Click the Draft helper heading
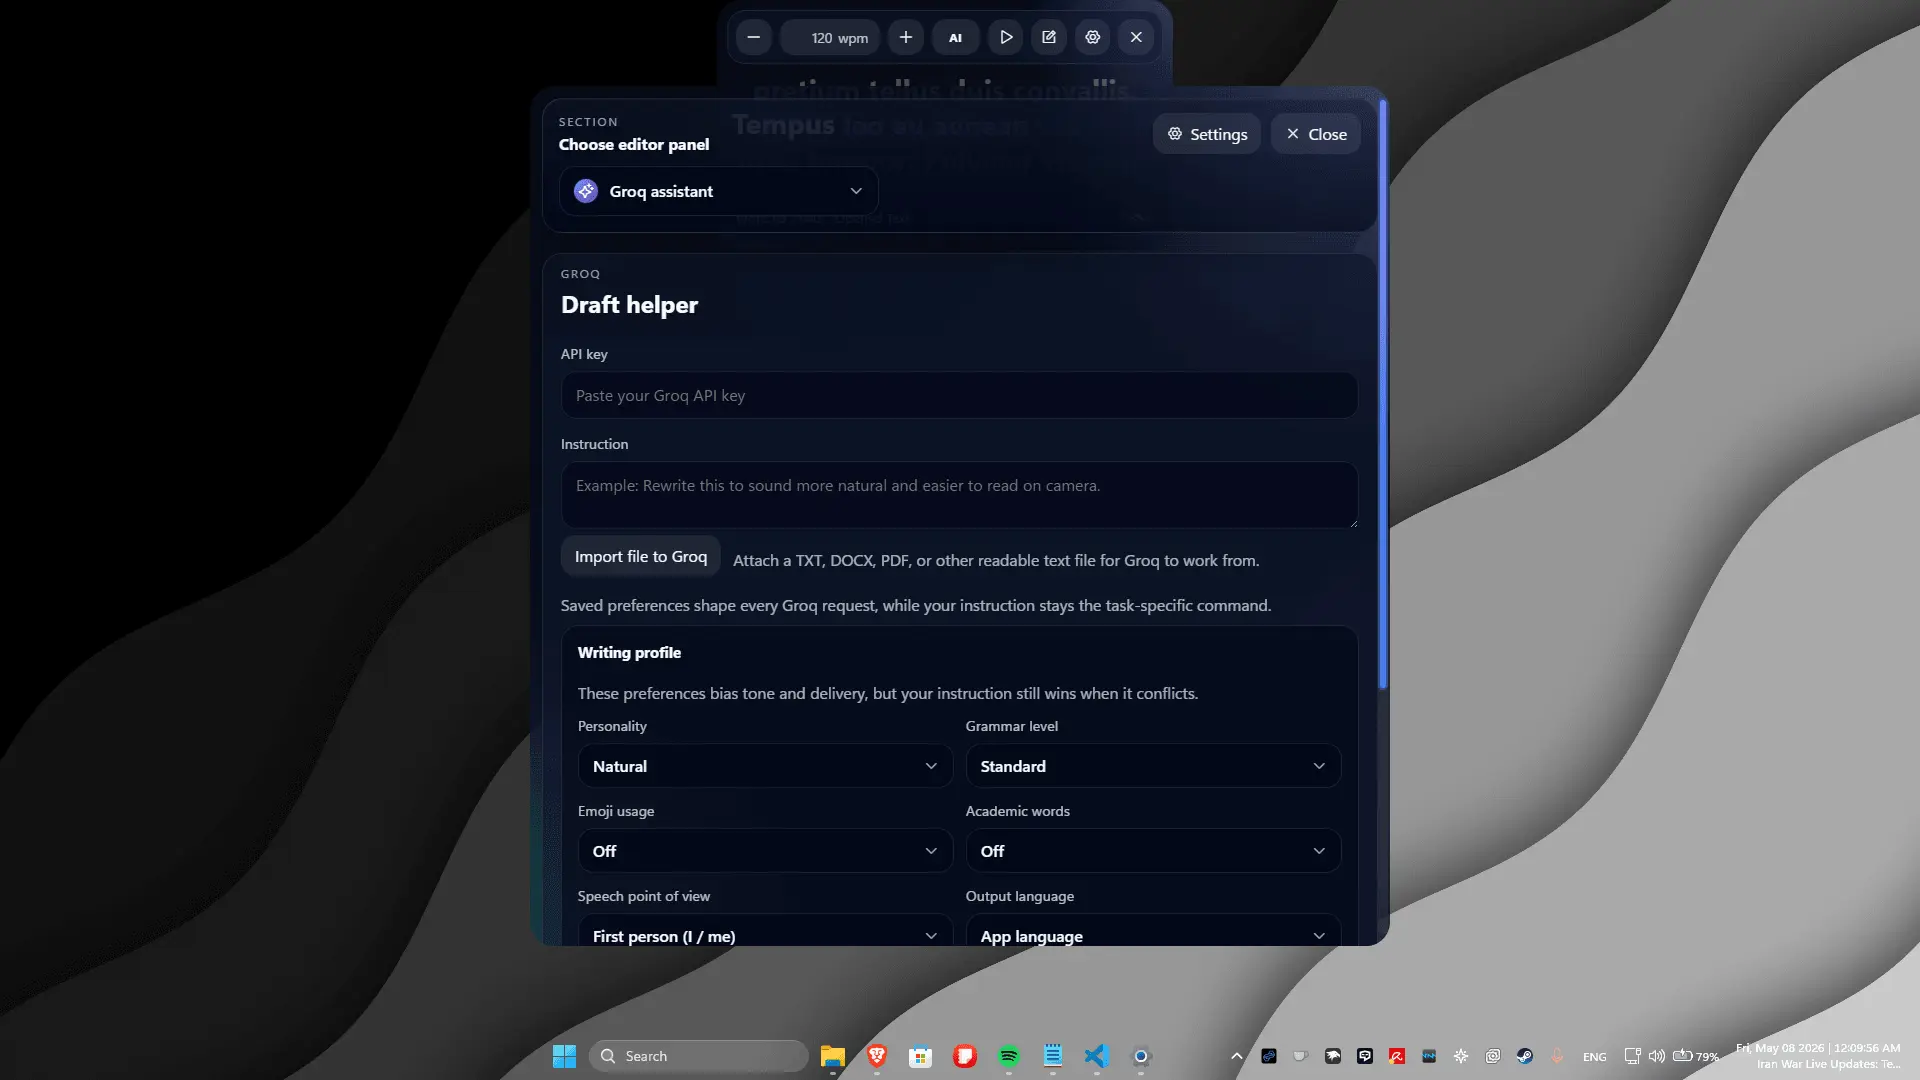This screenshot has width=1920, height=1080. click(x=629, y=305)
